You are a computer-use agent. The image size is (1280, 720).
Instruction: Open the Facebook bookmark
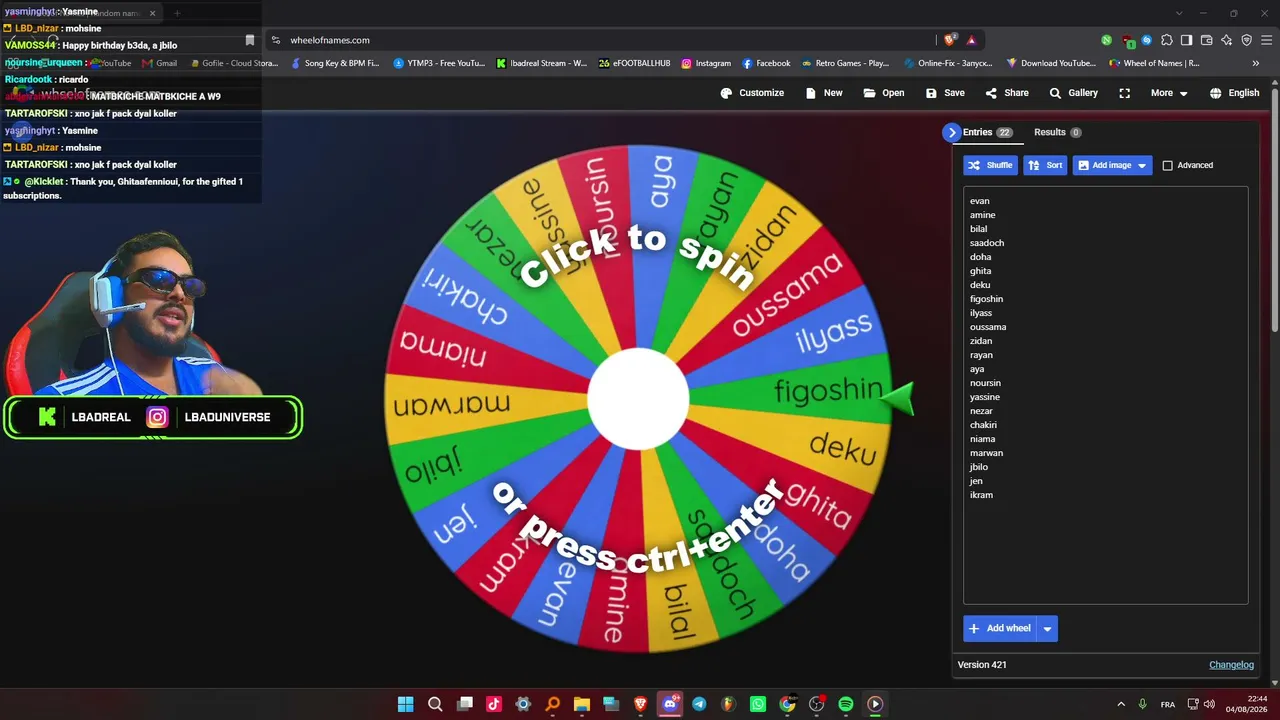point(766,63)
